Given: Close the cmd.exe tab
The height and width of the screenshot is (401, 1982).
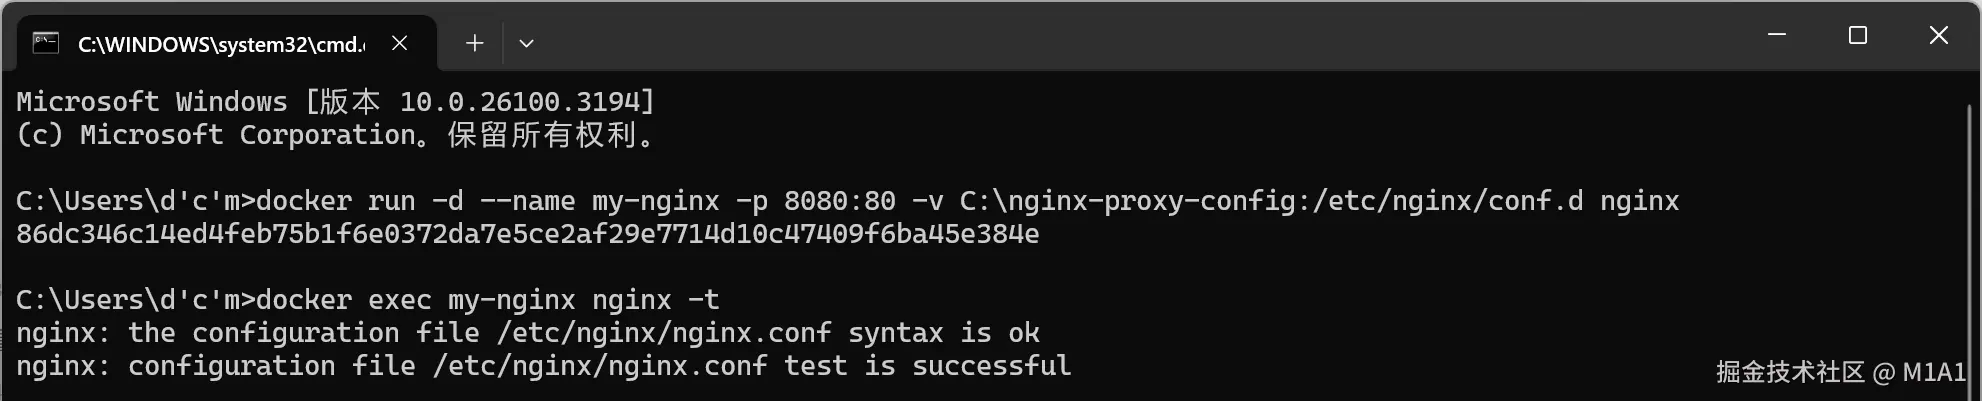Looking at the screenshot, I should tap(399, 43).
